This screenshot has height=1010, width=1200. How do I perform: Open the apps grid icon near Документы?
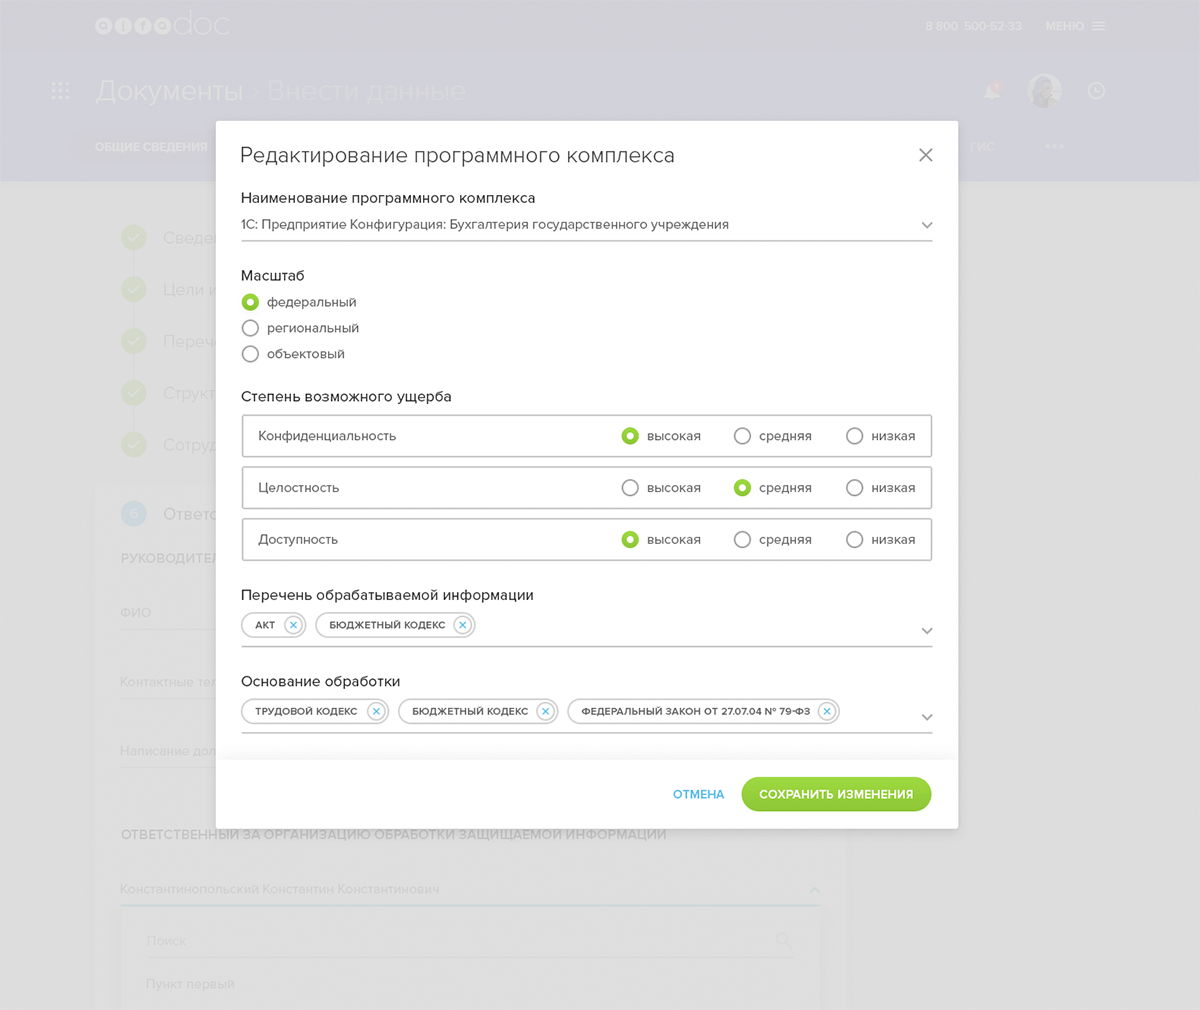(60, 91)
